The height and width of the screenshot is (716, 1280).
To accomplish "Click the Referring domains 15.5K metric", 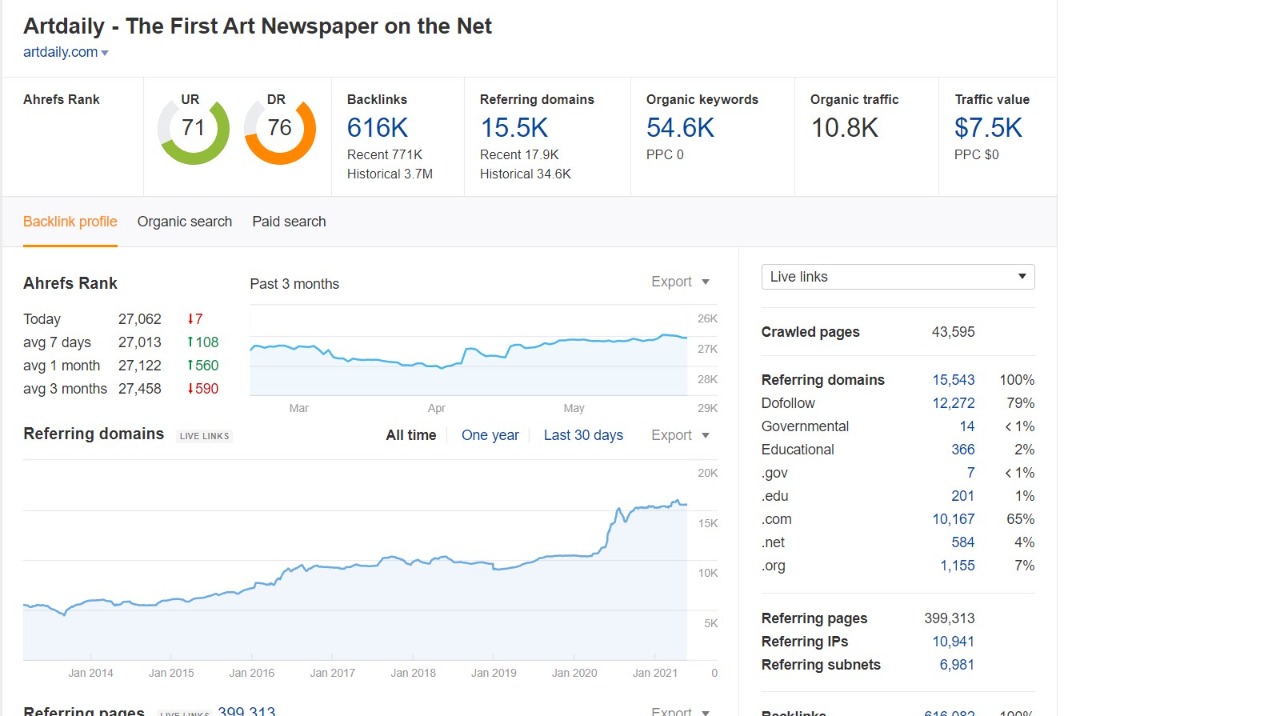I will [514, 128].
